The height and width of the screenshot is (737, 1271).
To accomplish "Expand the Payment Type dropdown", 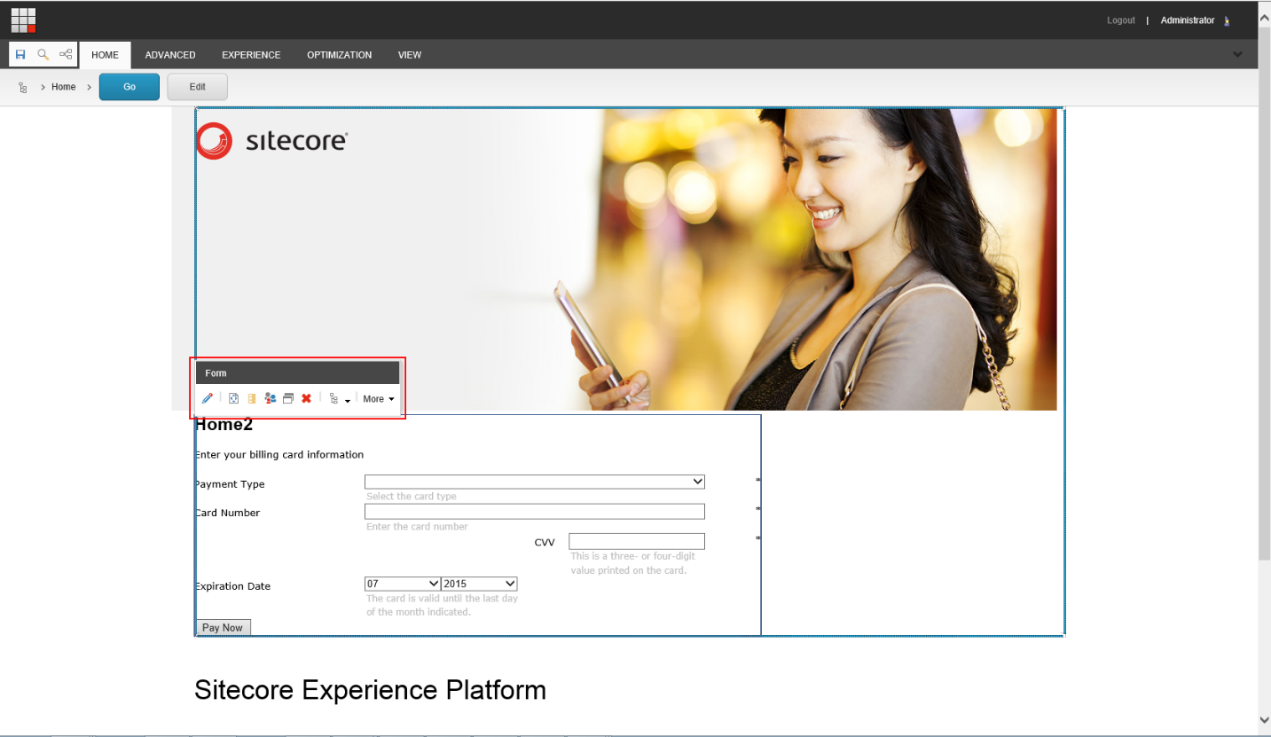I will [534, 482].
